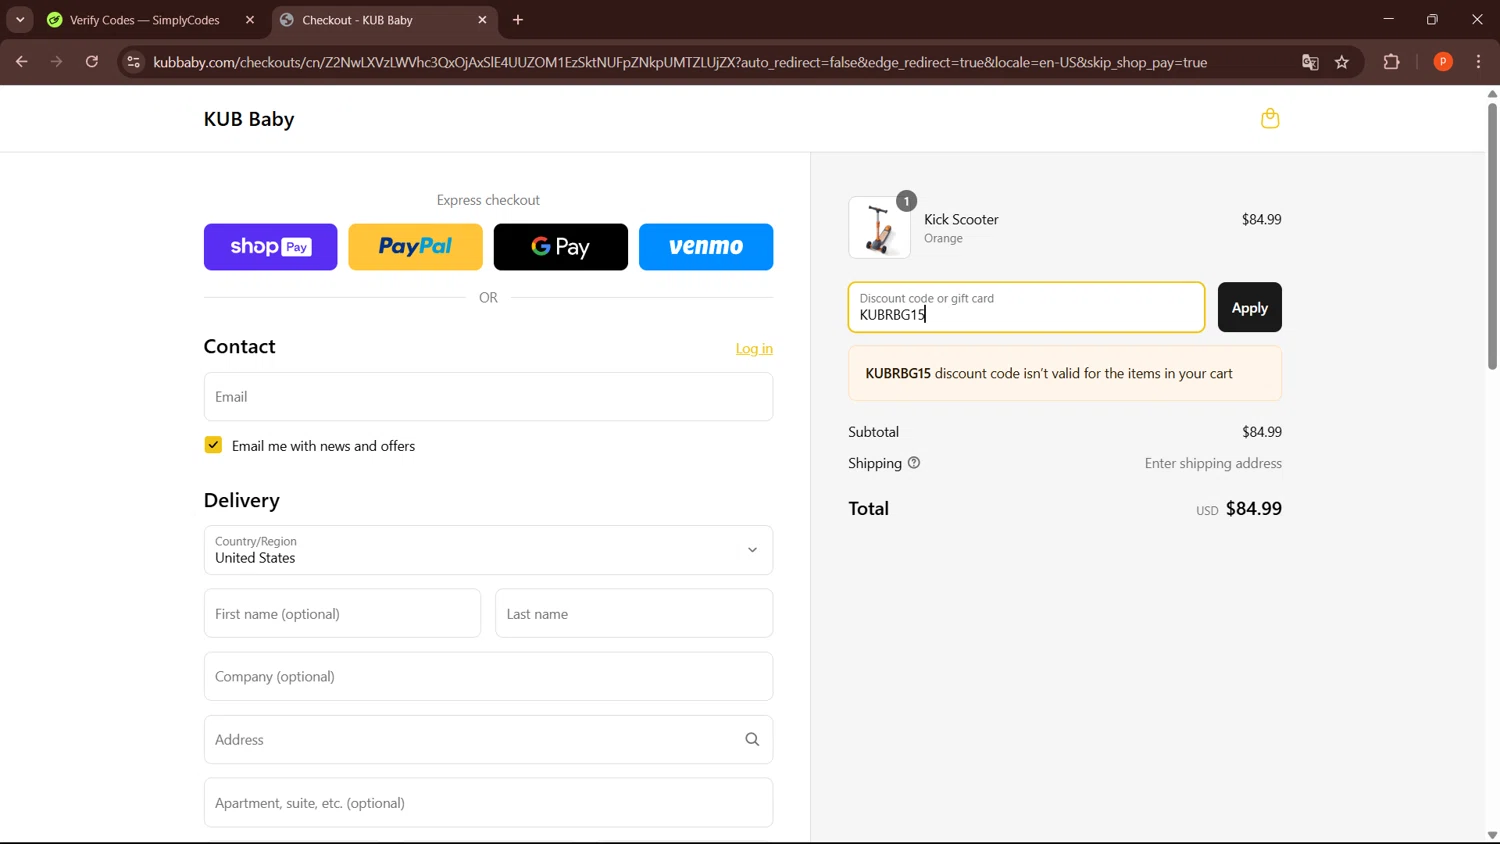This screenshot has height=844, width=1500.
Task: Click the address search magnifier icon
Action: pos(752,740)
